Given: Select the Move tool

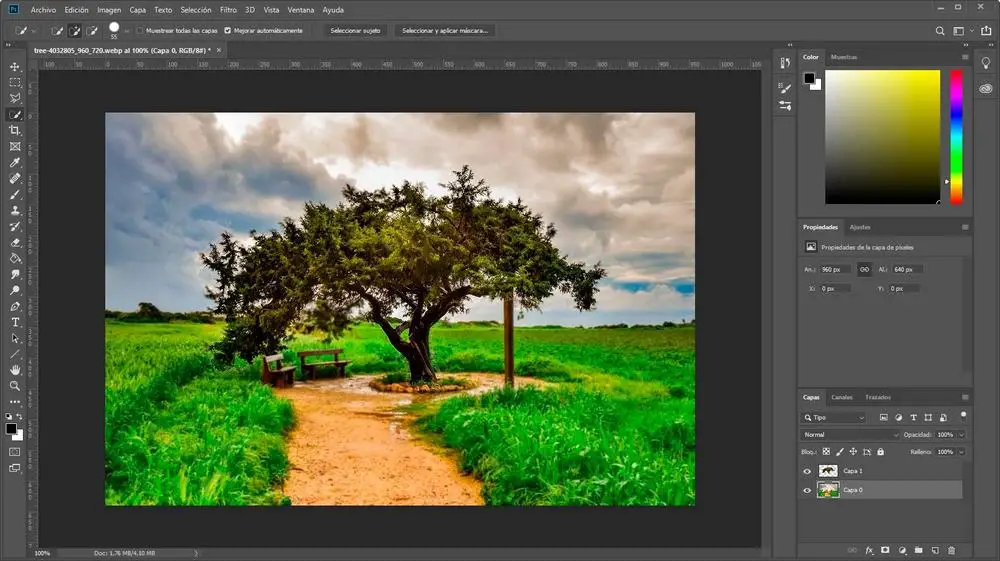Looking at the screenshot, I should [15, 67].
